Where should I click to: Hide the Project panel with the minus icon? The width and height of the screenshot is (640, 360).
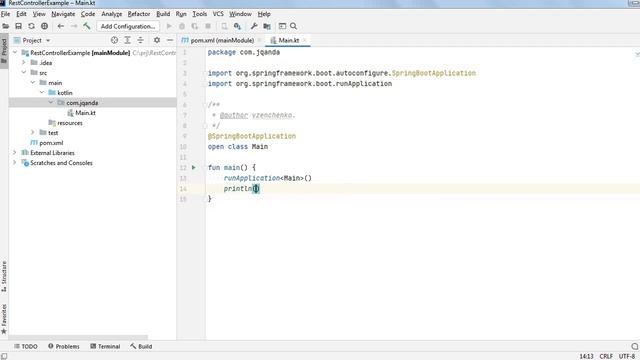point(170,40)
